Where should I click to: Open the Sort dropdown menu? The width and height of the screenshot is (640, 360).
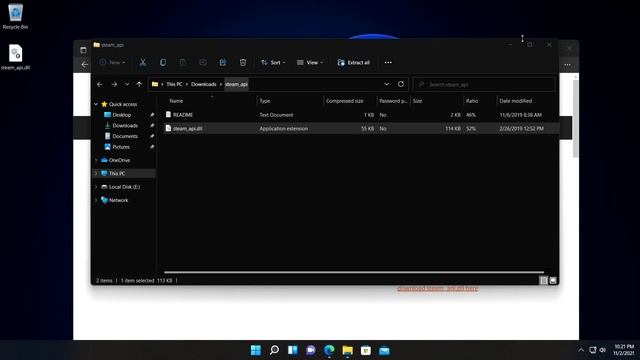(273, 62)
